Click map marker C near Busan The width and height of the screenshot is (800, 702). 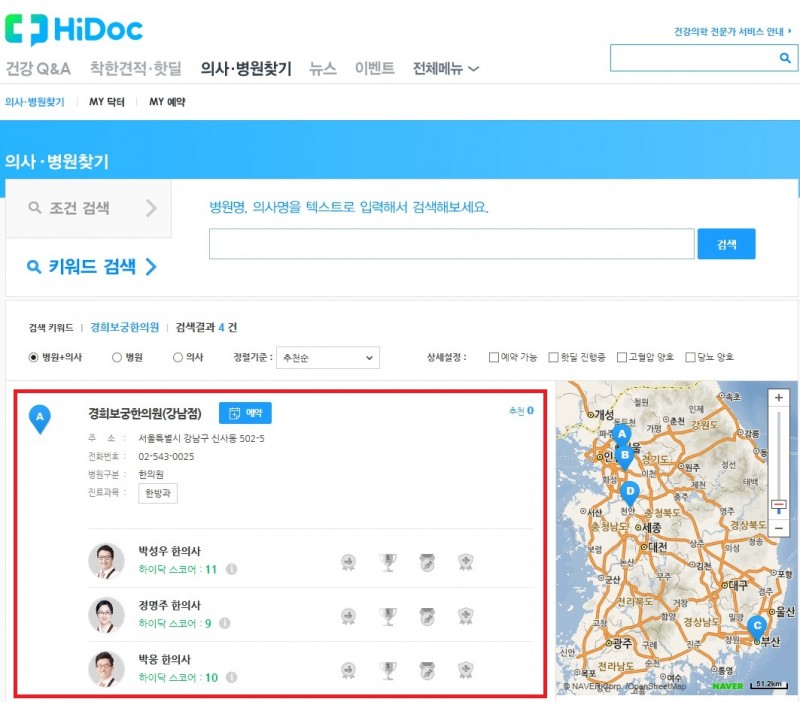[x=757, y=628]
